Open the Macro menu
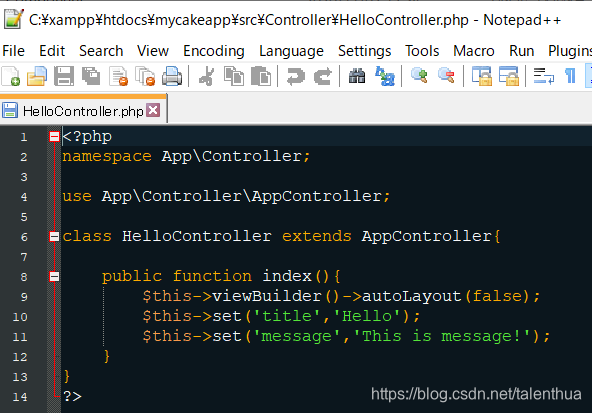The height and width of the screenshot is (413, 592). coord(474,51)
